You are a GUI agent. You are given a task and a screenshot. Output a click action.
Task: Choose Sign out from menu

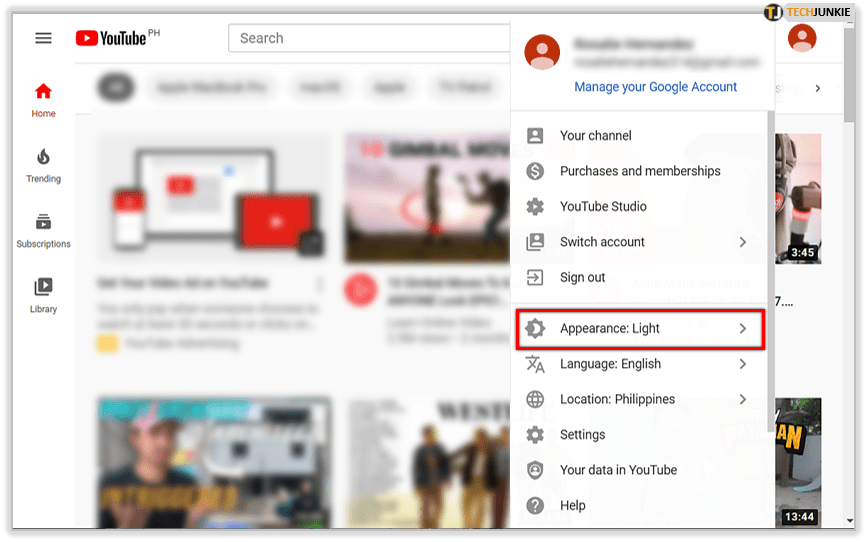point(583,278)
